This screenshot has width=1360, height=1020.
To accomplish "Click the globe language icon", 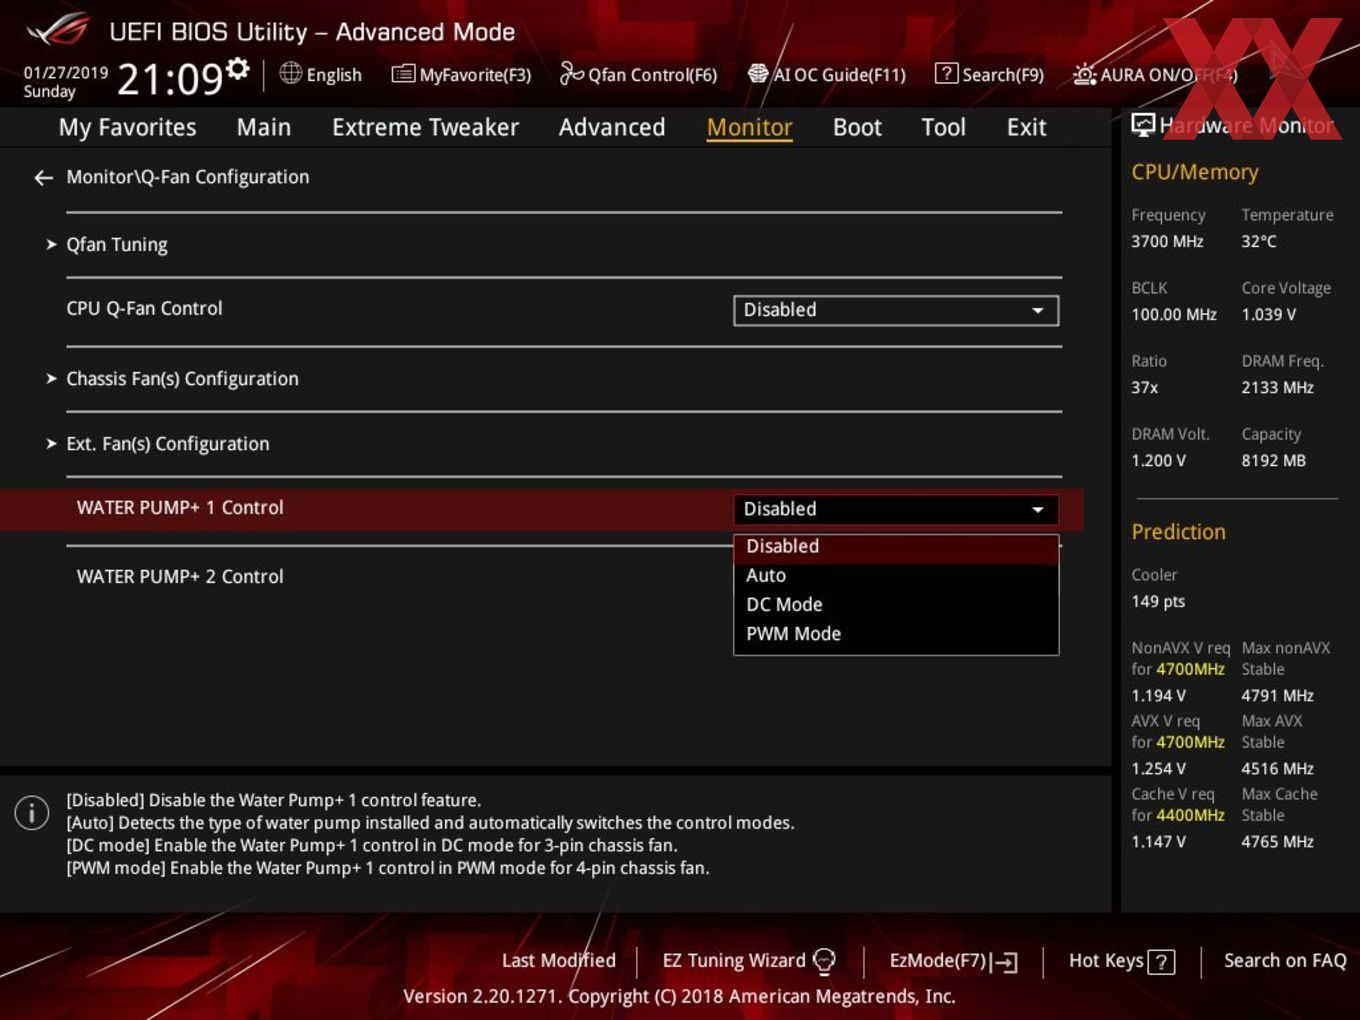I will [290, 73].
